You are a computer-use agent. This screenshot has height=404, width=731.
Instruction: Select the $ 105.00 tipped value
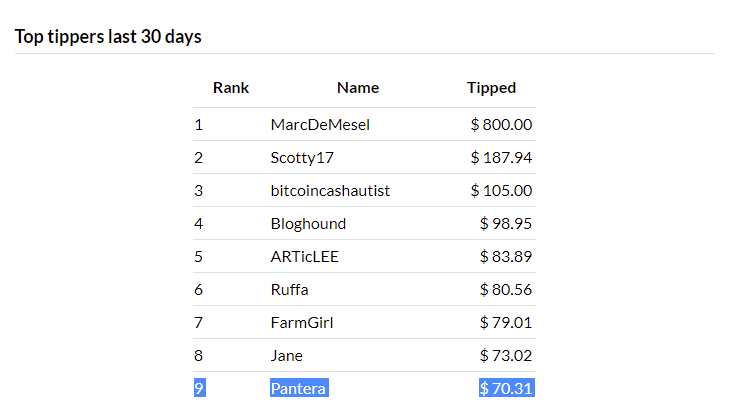(501, 191)
